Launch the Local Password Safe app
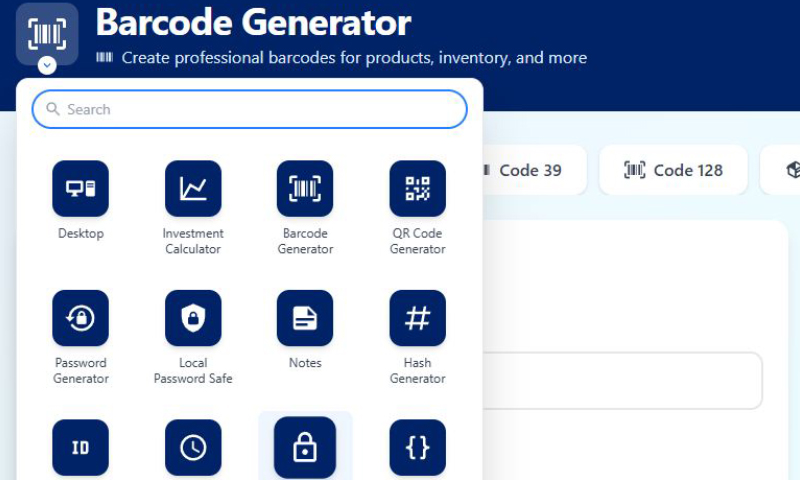800x480 pixels. [193, 319]
